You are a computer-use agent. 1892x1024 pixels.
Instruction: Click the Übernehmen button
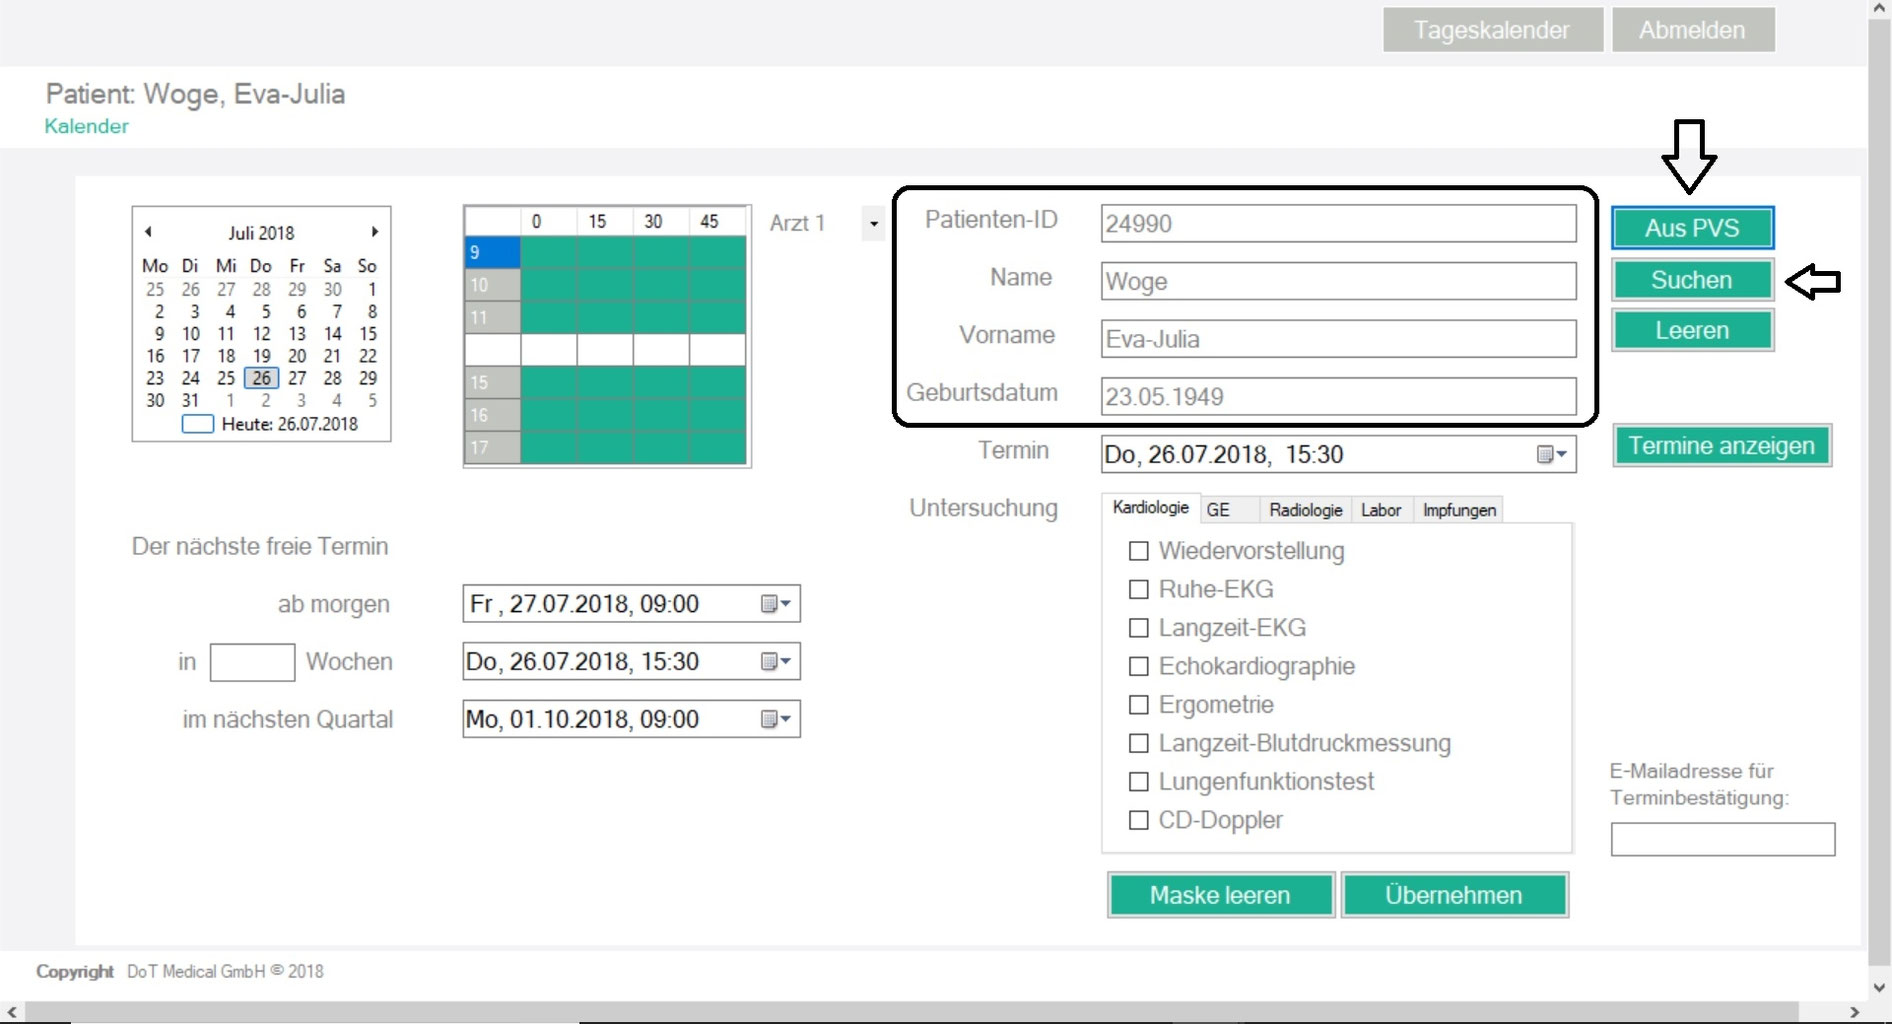point(1454,895)
